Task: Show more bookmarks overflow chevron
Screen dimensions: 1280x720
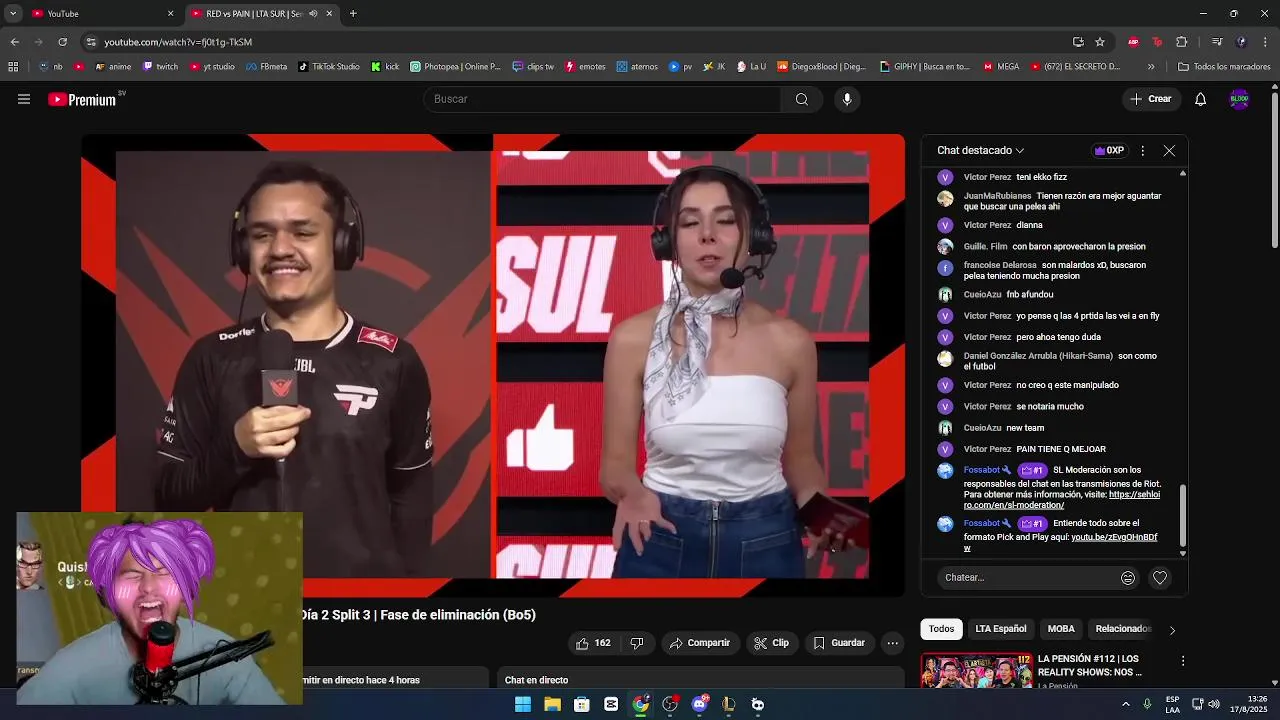Action: coord(1151,67)
